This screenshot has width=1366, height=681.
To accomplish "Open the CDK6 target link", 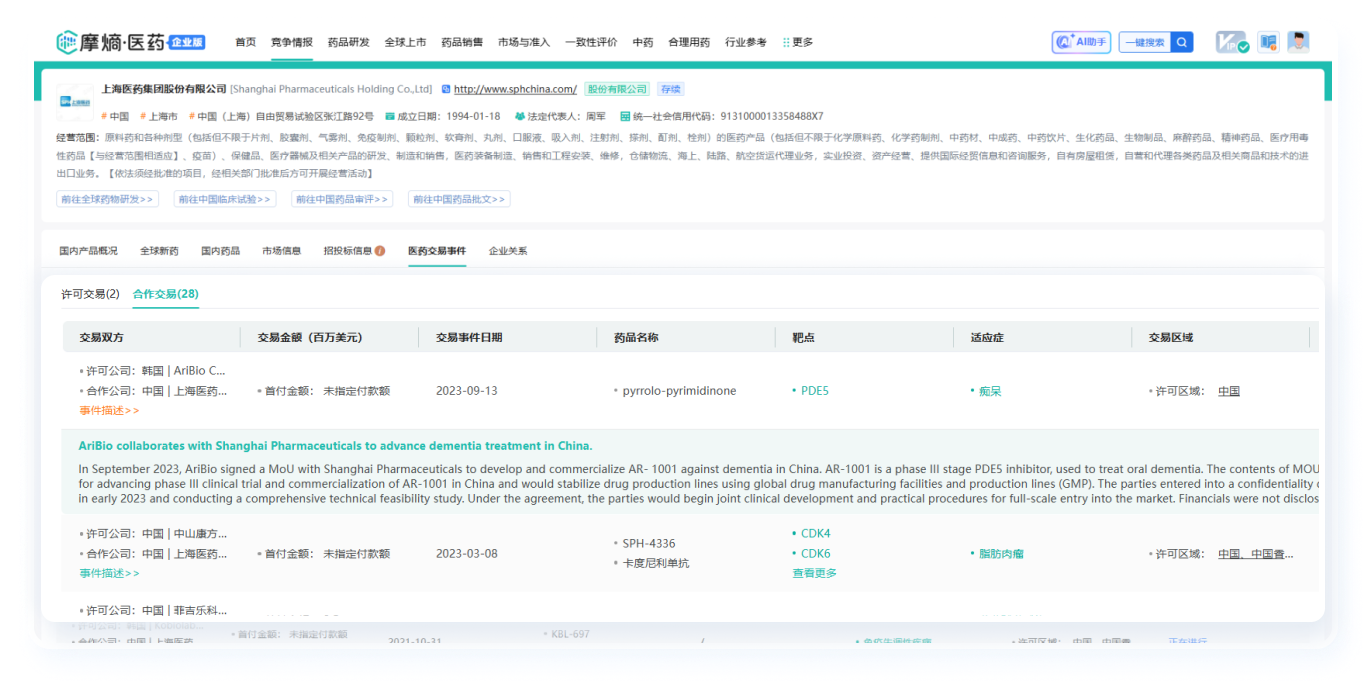I will (x=816, y=554).
